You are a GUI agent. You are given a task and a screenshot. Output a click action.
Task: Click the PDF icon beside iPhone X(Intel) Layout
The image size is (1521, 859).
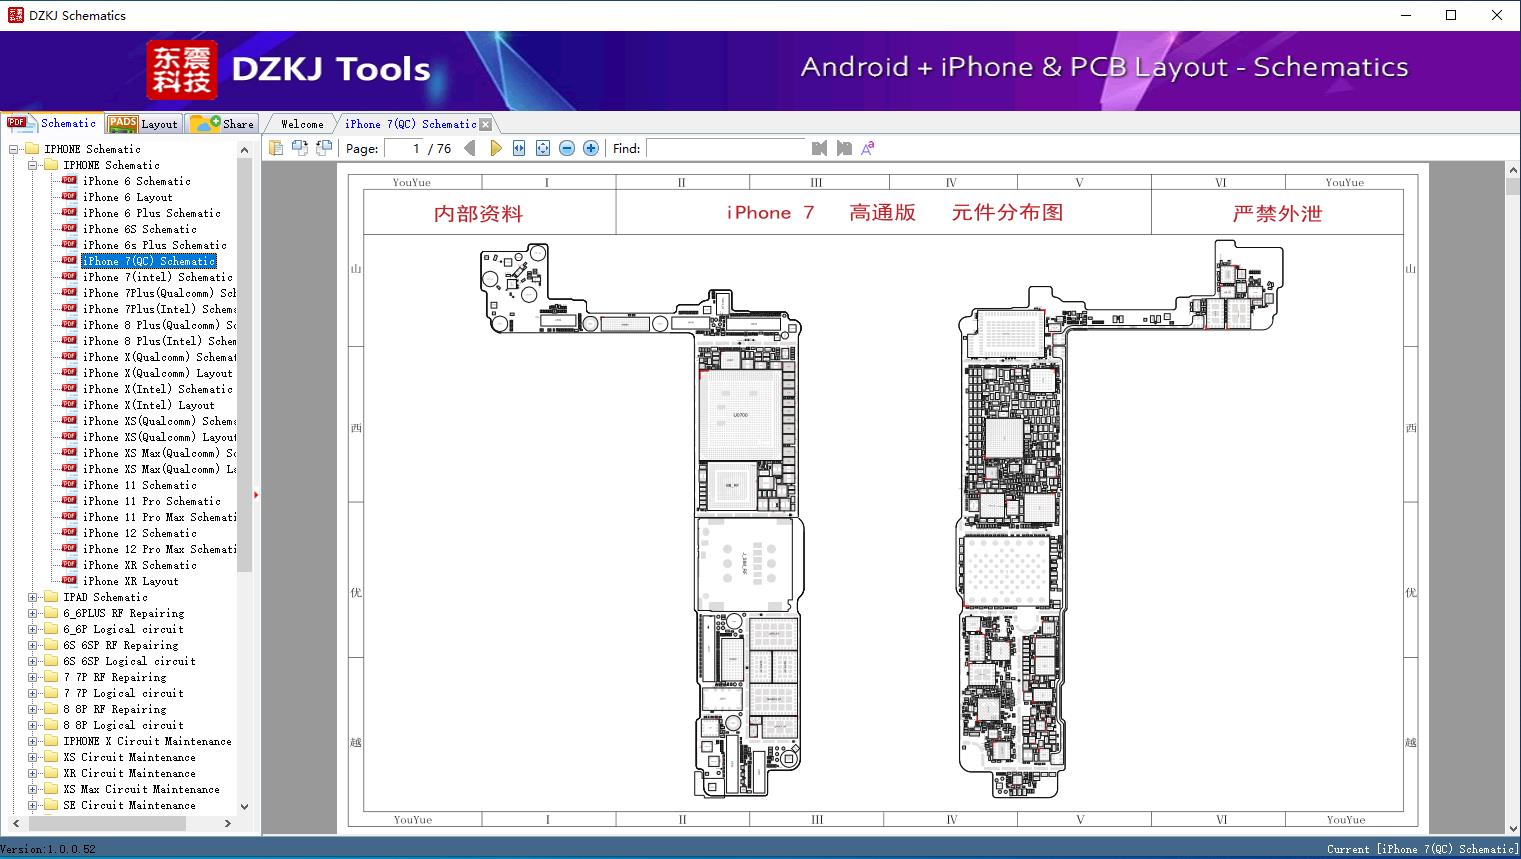point(69,405)
